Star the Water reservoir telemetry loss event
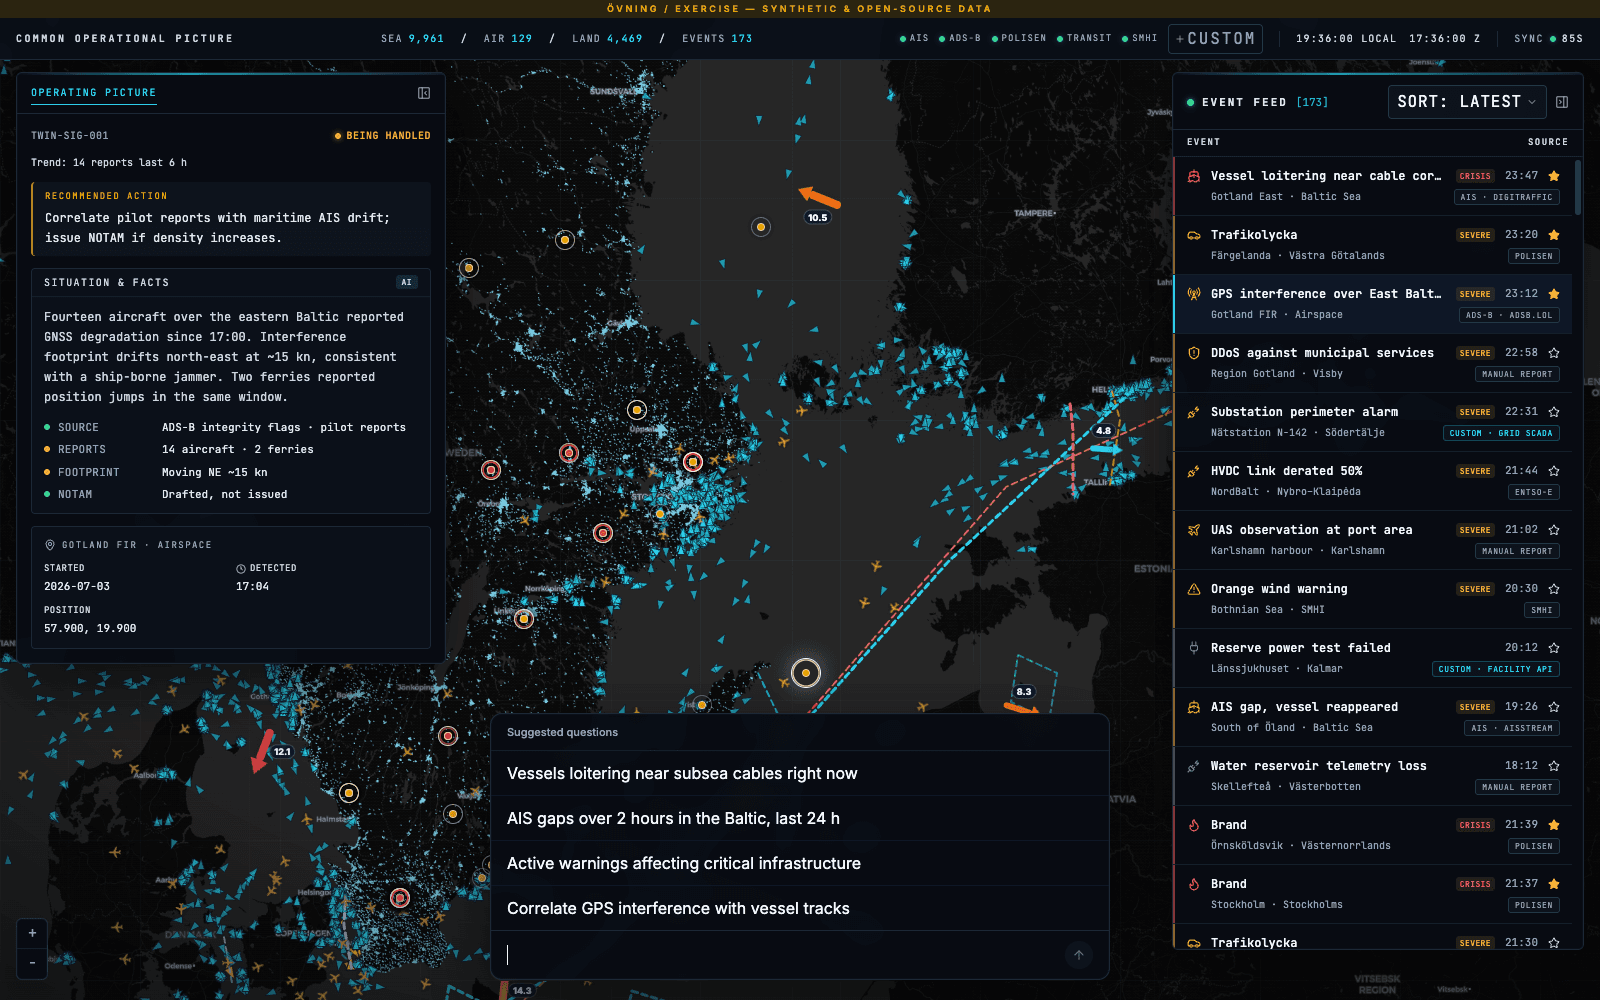 [1554, 766]
